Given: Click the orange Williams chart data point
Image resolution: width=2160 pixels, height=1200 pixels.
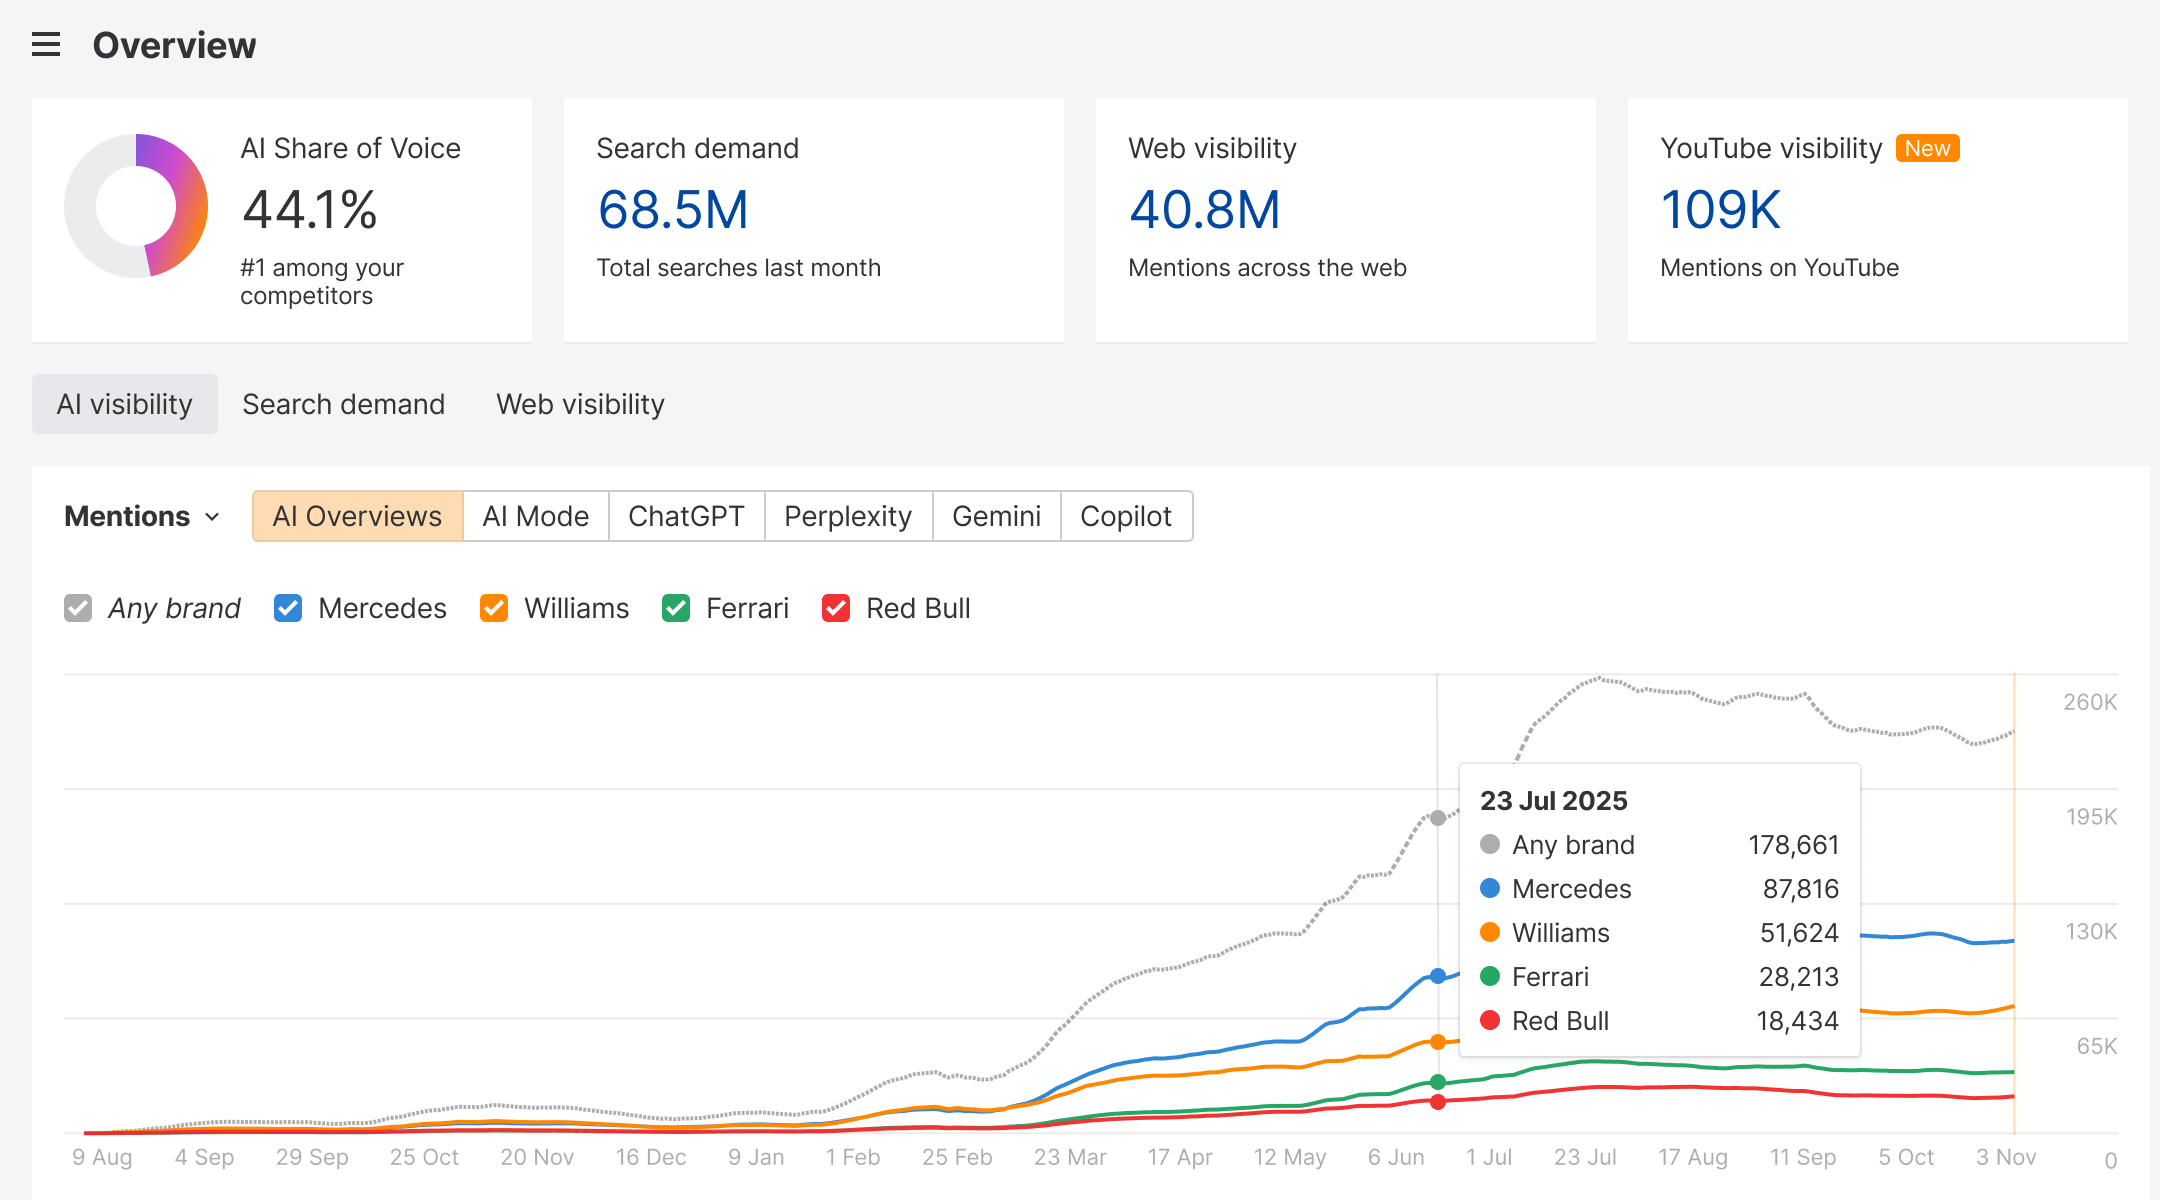Looking at the screenshot, I should pyautogui.click(x=1438, y=1042).
